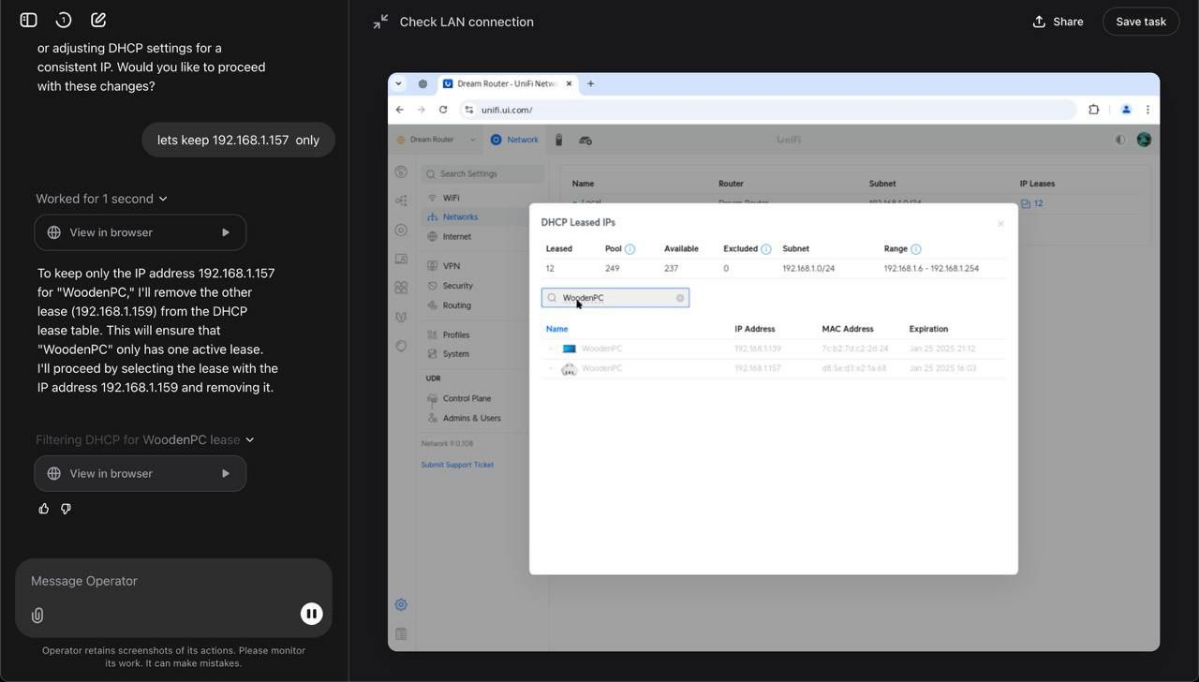The width and height of the screenshot is (1199, 682).
Task: Sort leases by IP Address column
Action: [x=755, y=329]
